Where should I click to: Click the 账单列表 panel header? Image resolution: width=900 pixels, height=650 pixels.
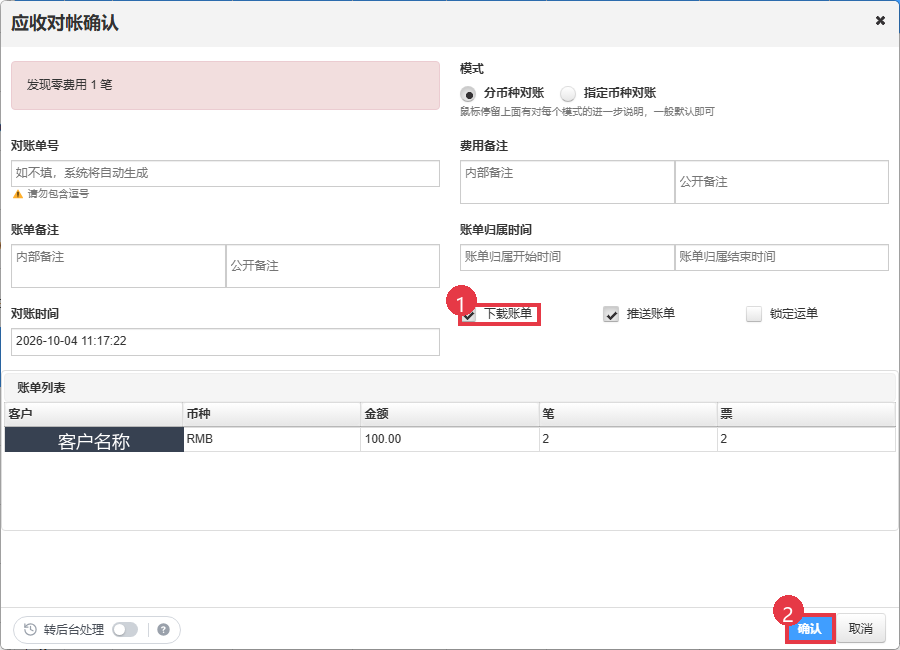point(449,388)
